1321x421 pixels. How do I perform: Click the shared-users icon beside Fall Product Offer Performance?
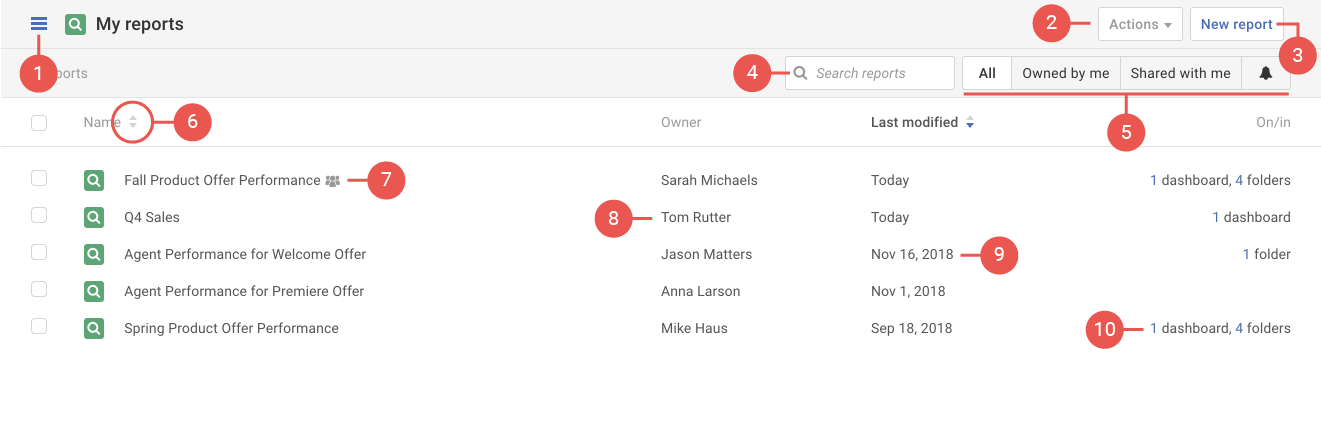333,181
